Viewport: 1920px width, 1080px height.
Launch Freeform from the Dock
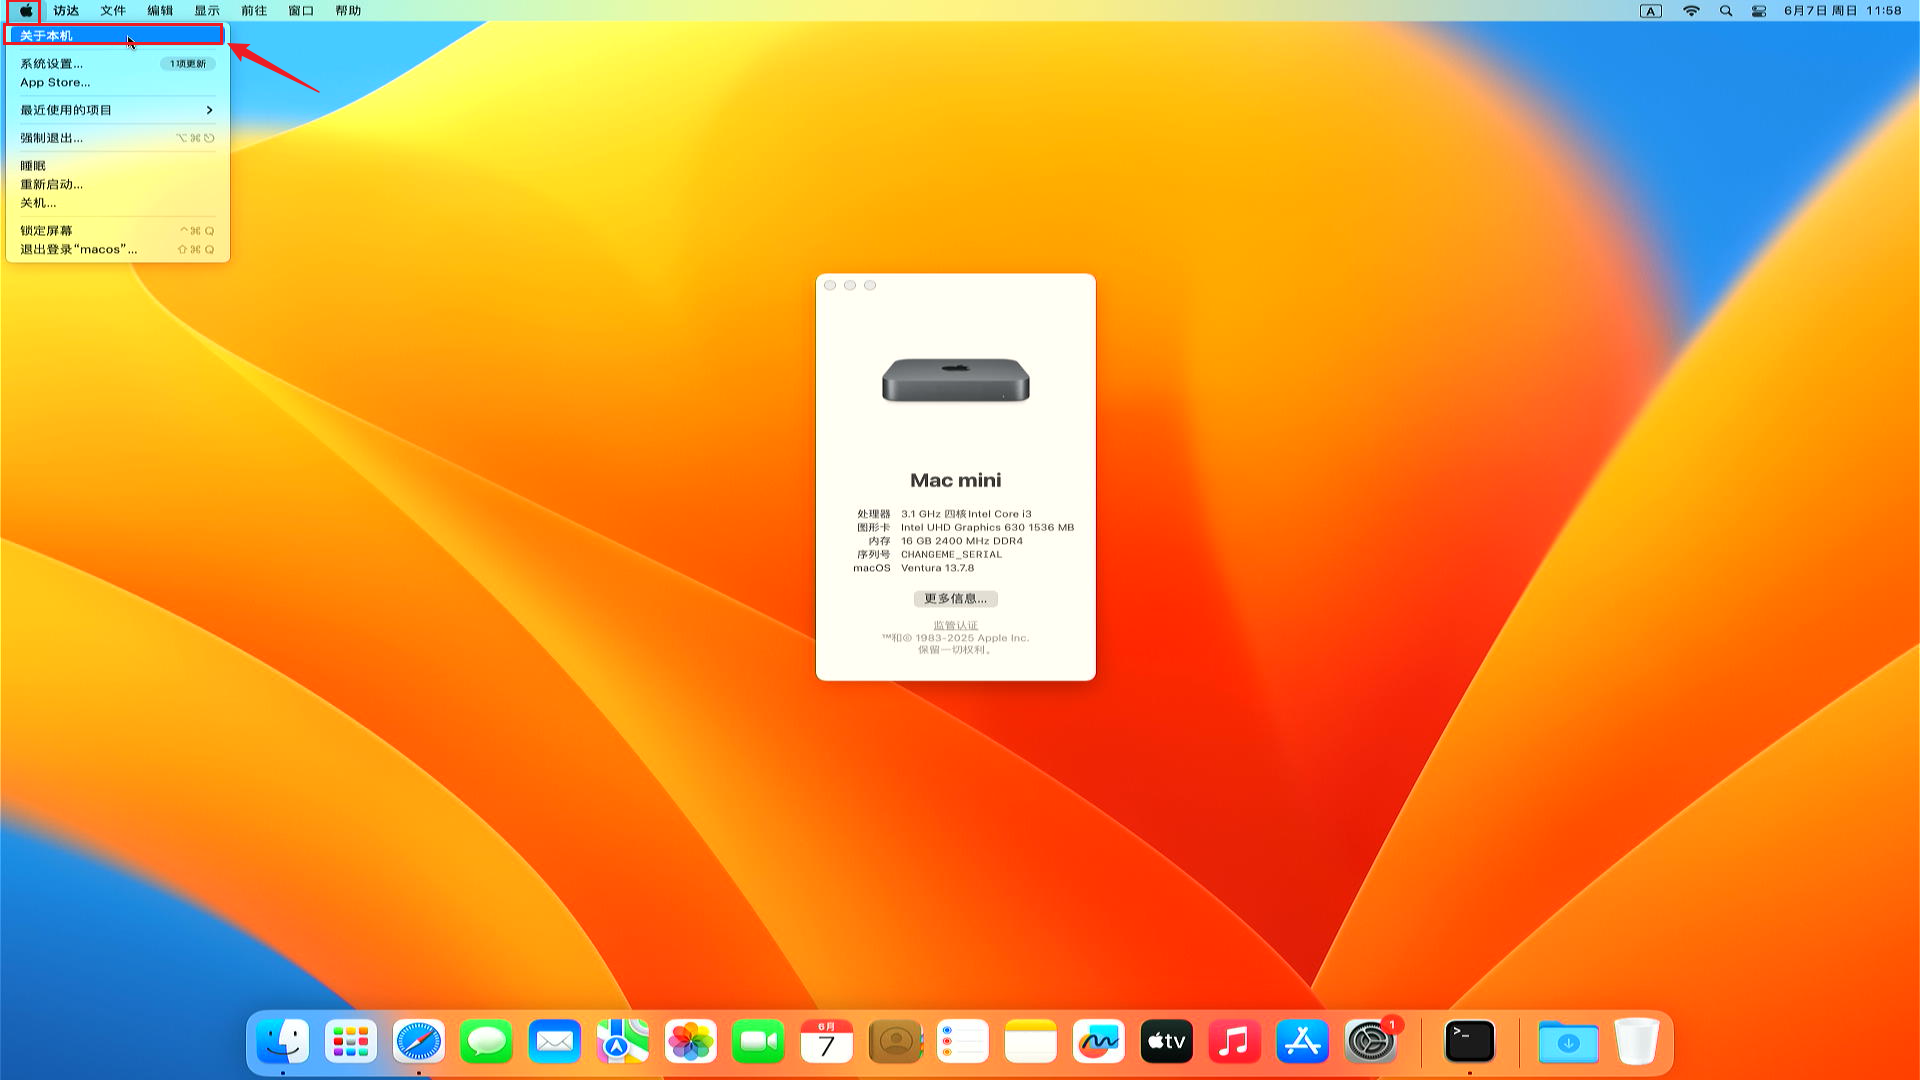(1098, 1042)
